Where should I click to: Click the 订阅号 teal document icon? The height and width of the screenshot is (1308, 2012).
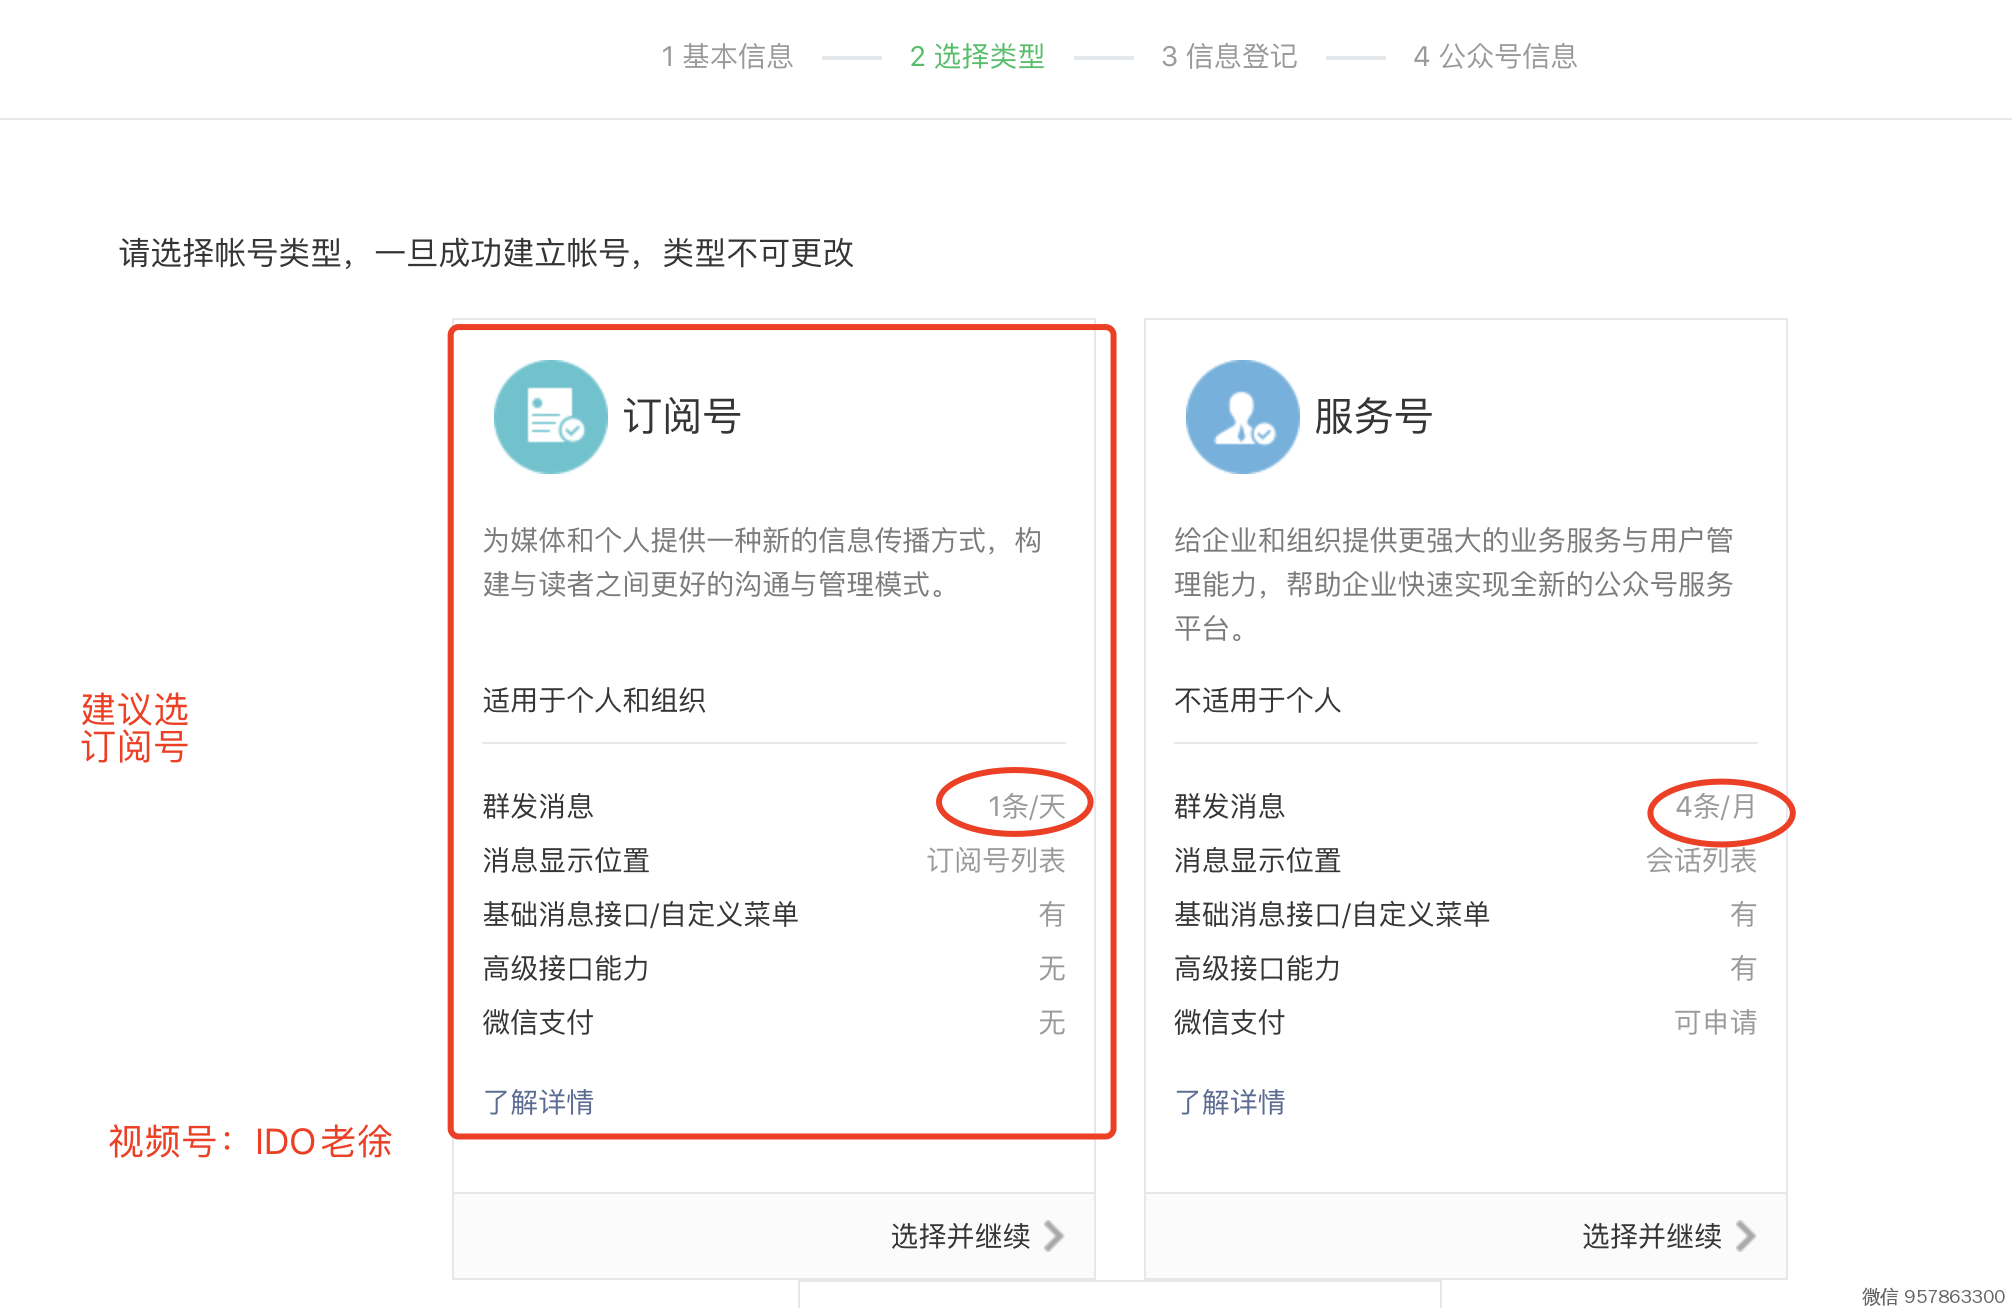(550, 417)
